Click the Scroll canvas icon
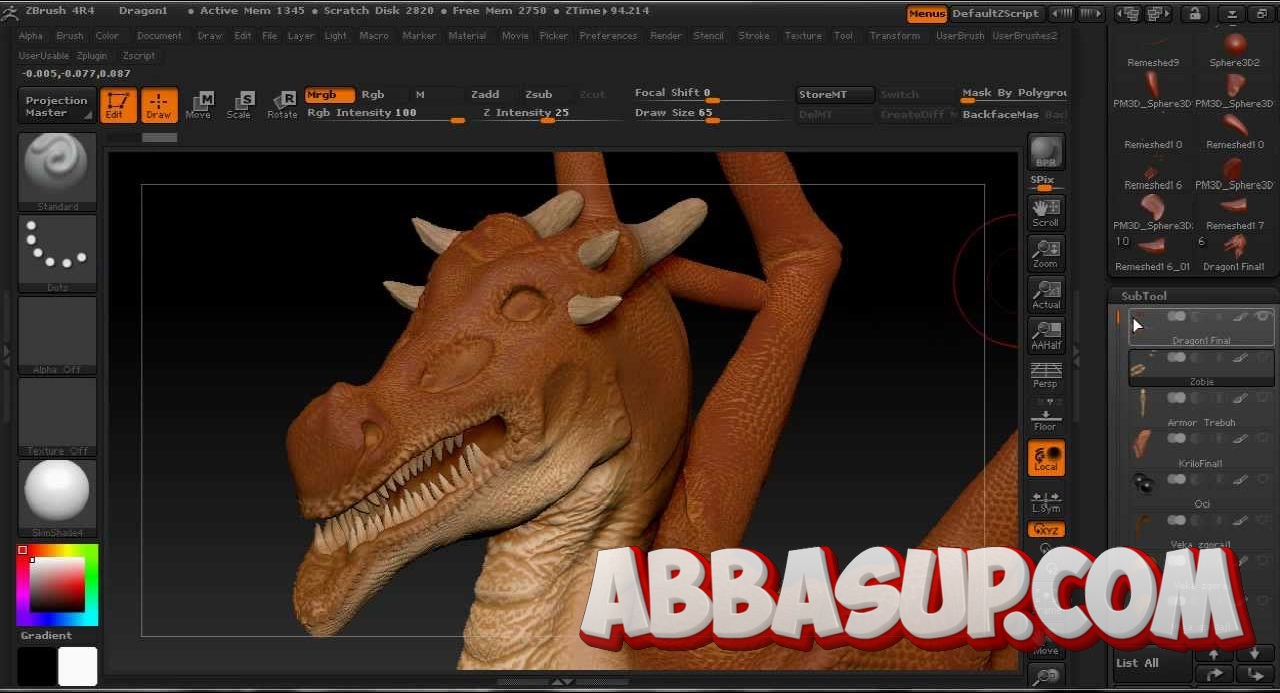 (x=1046, y=212)
